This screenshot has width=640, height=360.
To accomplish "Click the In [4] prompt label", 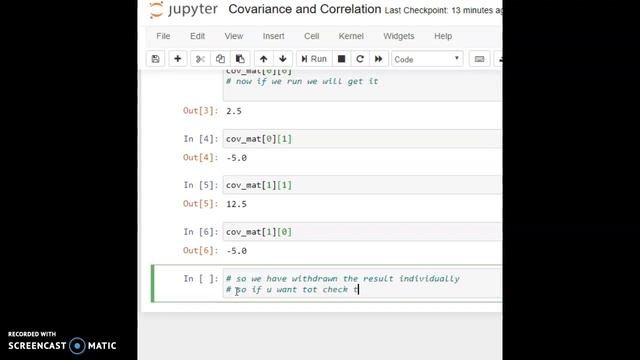I will [x=201, y=139].
